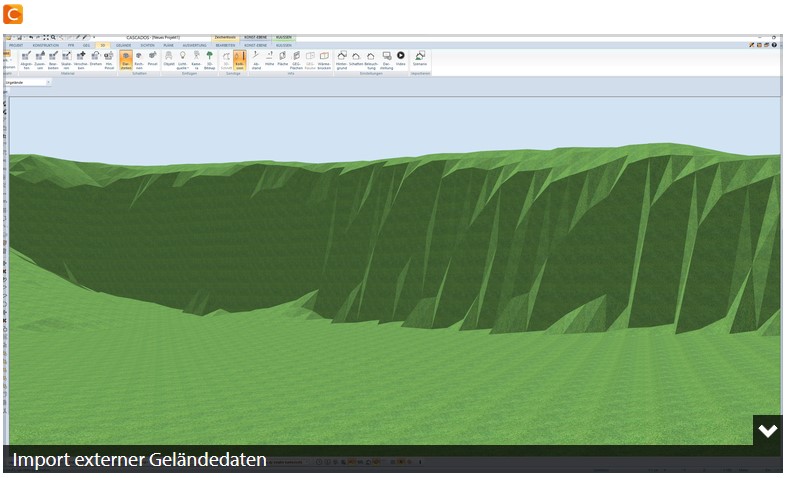The width and height of the screenshot is (786, 478).
Task: Toggle the Kollision mode button
Action: pos(240,60)
